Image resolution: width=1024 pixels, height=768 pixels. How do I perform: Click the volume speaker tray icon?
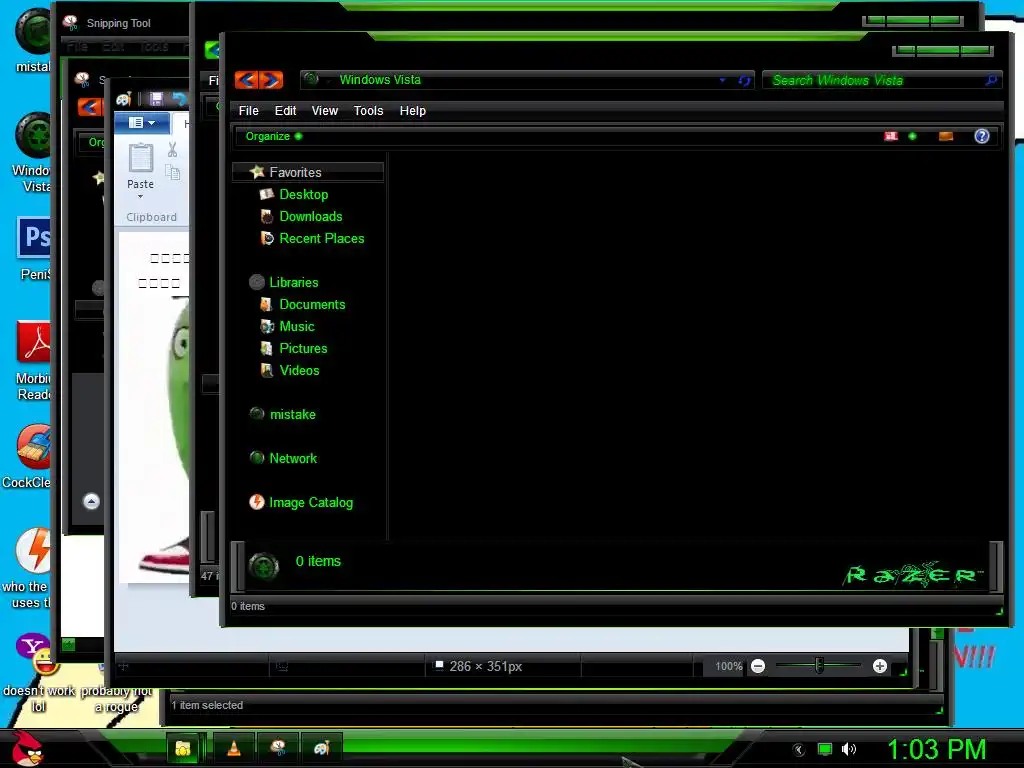[x=848, y=749]
